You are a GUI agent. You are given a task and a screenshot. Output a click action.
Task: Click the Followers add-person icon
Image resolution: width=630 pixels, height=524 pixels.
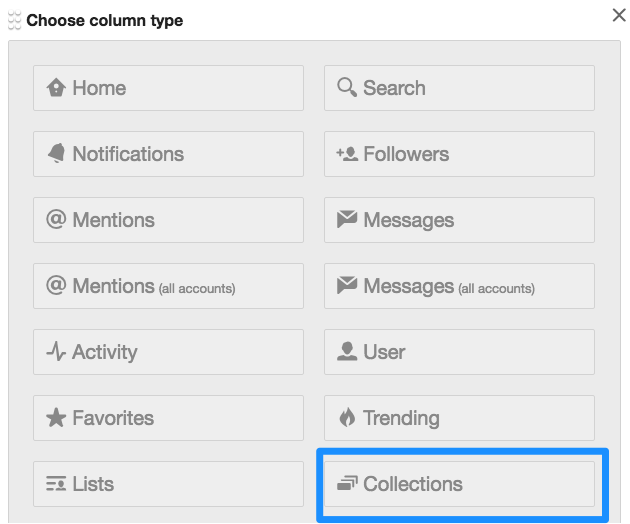[x=347, y=154]
